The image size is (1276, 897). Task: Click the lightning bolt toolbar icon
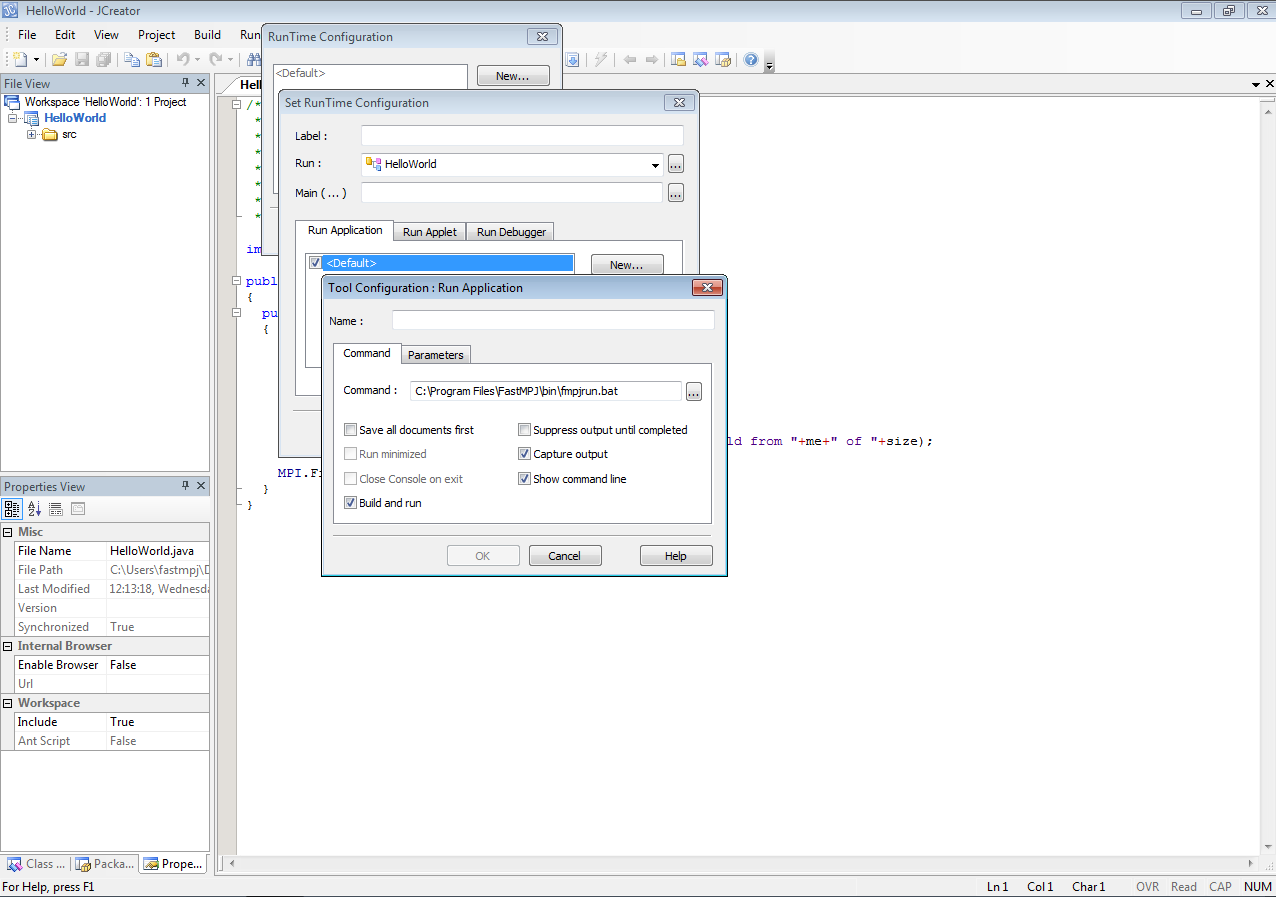click(x=601, y=60)
